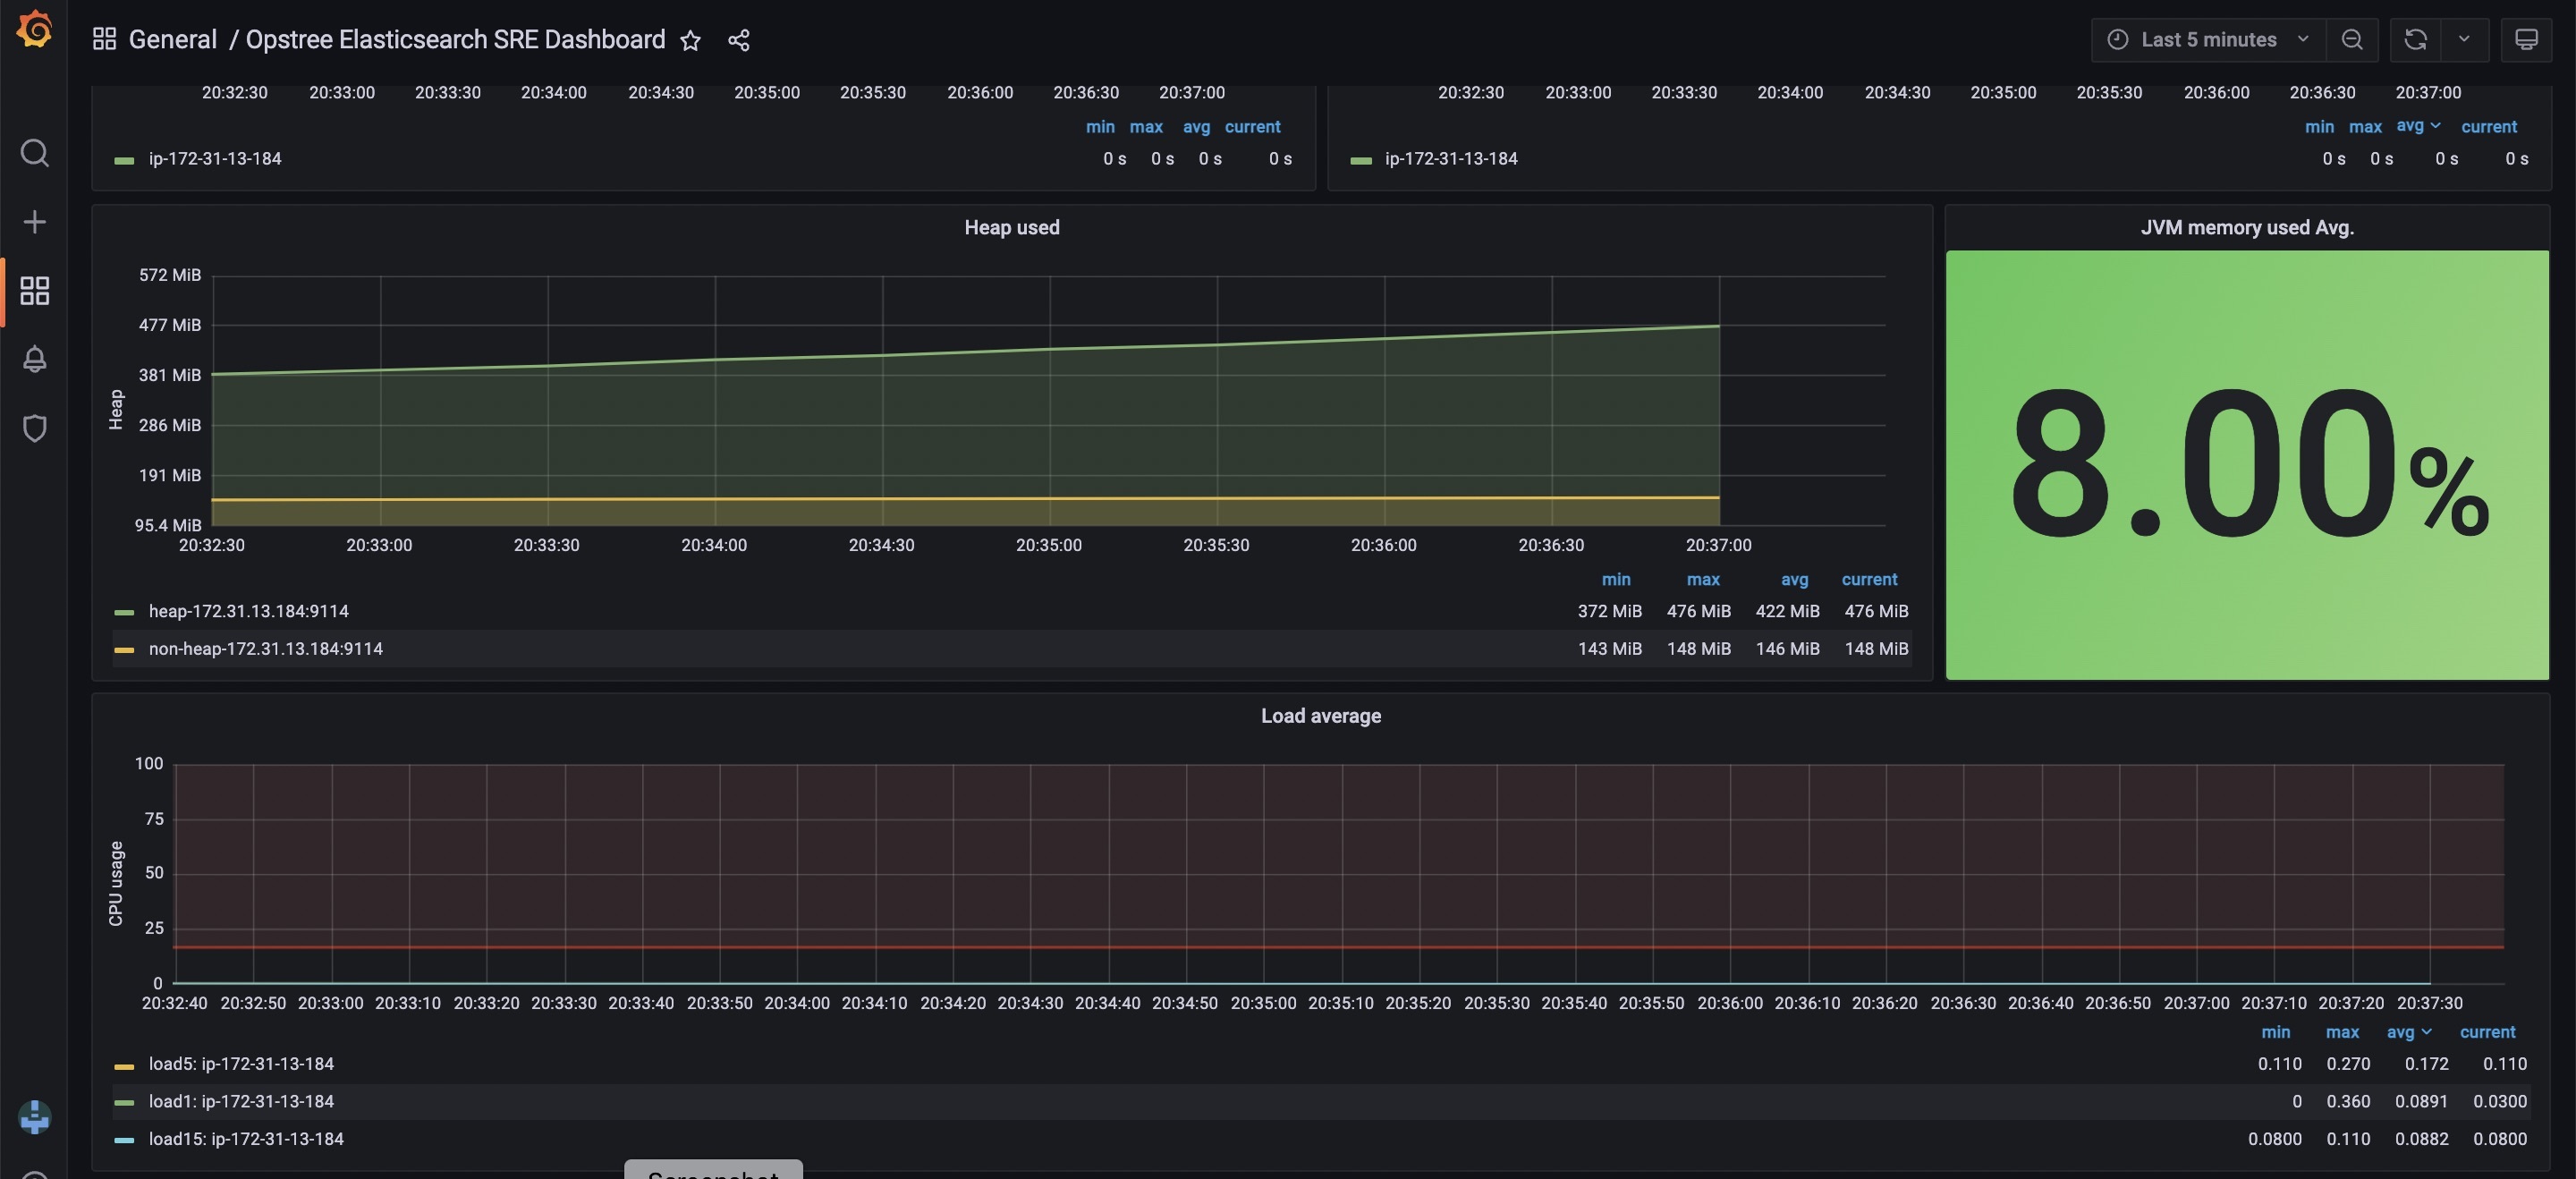The width and height of the screenshot is (2576, 1179).
Task: Click the Grafana logo home icon
Action: (x=34, y=29)
